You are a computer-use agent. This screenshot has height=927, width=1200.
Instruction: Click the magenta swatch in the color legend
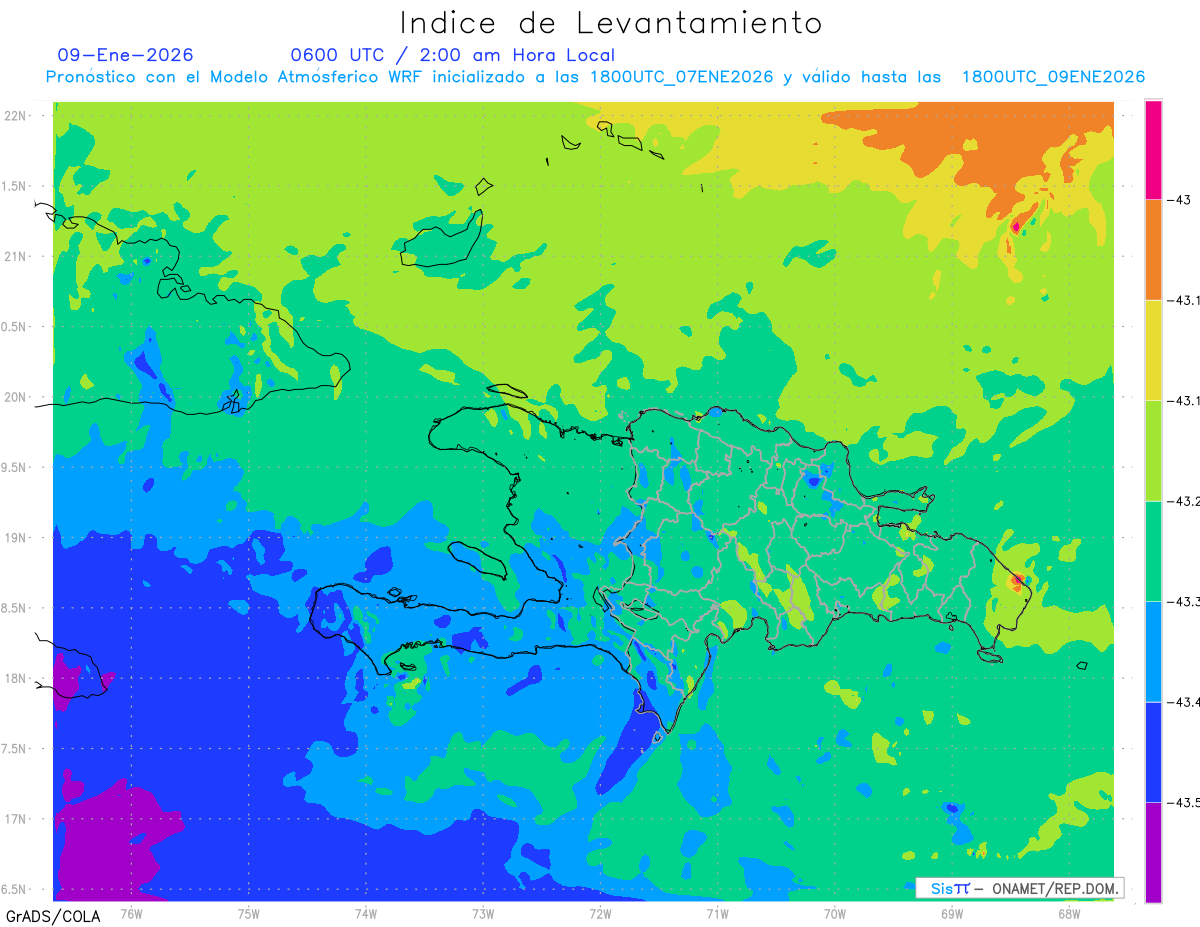(x=1153, y=149)
